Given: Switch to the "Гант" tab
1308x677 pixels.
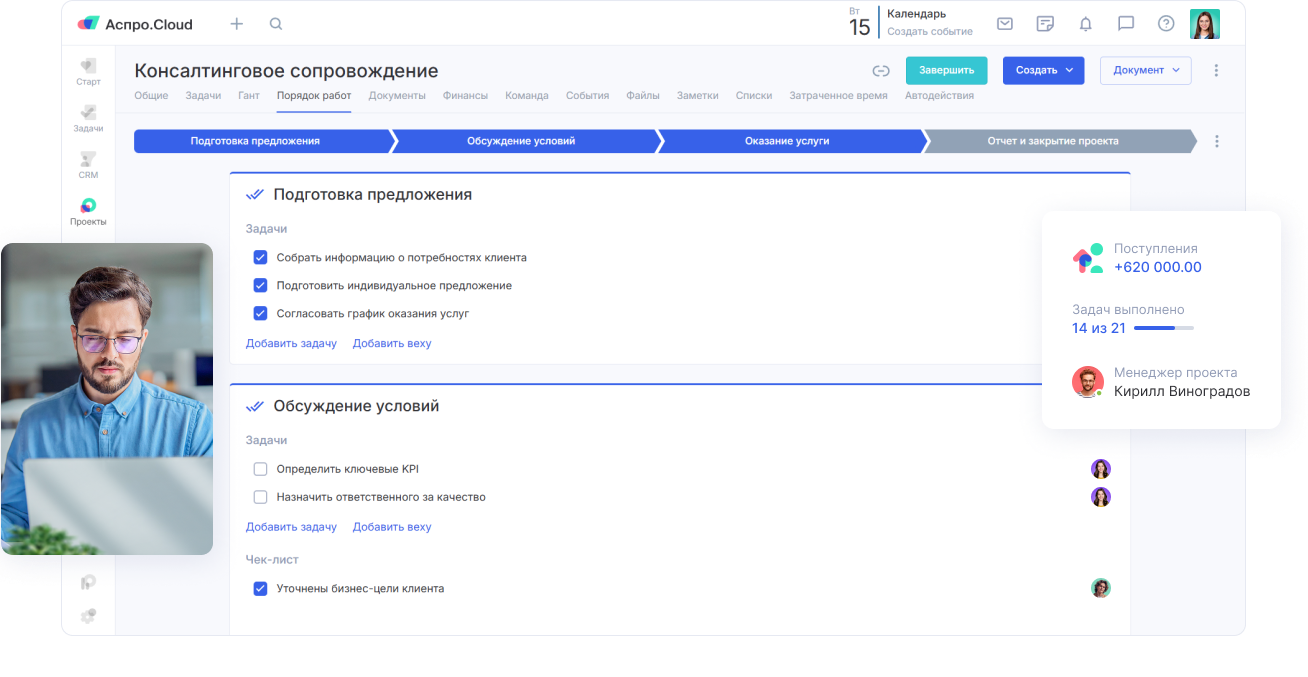Looking at the screenshot, I should [x=249, y=96].
